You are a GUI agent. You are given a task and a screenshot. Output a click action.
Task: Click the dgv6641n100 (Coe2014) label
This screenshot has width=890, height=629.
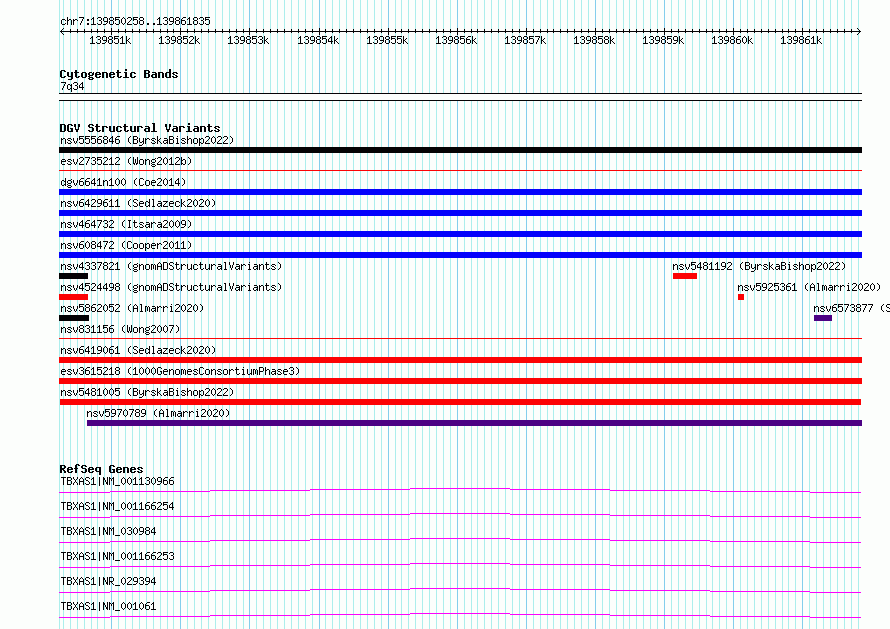123,182
